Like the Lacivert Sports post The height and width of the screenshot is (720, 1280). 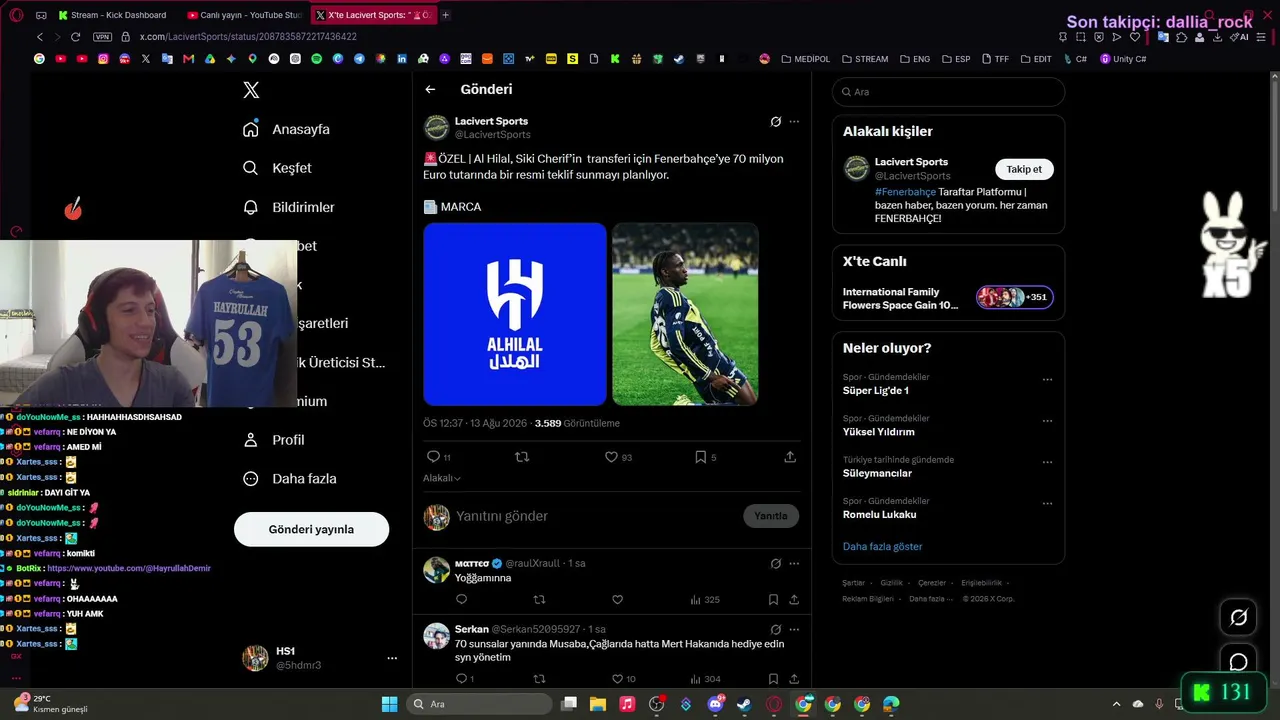611,457
